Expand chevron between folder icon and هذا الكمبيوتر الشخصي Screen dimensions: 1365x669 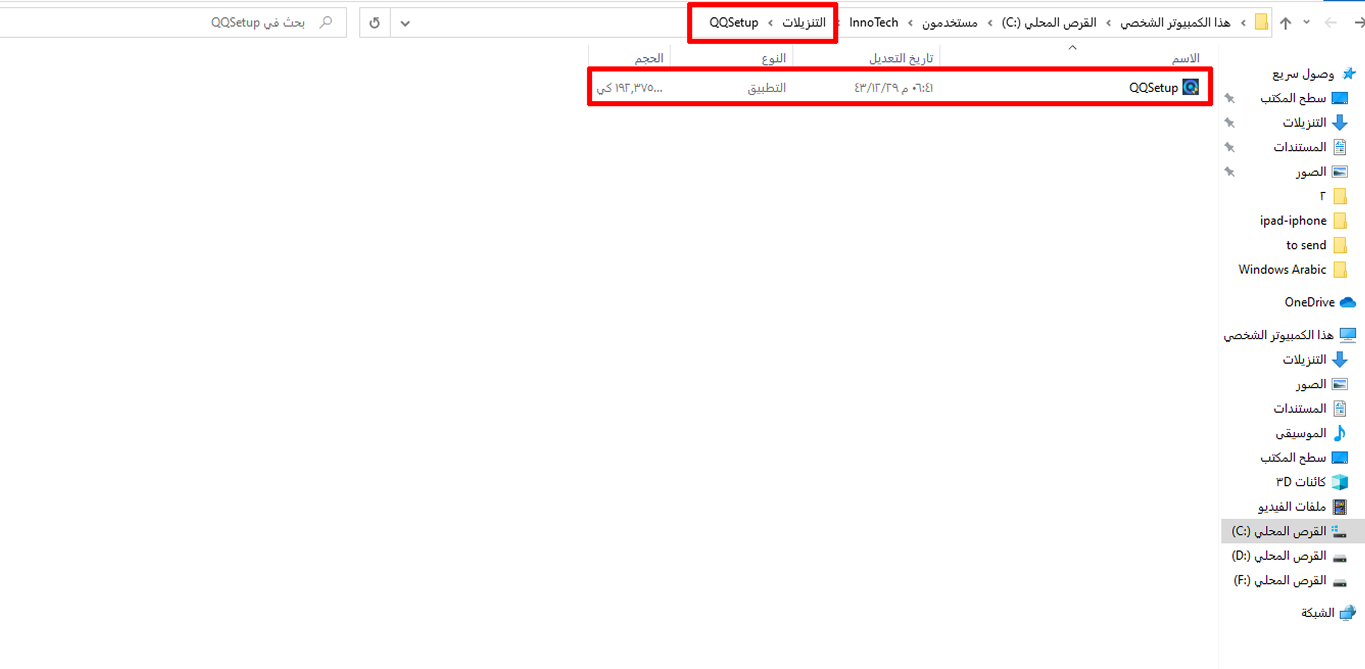pos(1243,22)
